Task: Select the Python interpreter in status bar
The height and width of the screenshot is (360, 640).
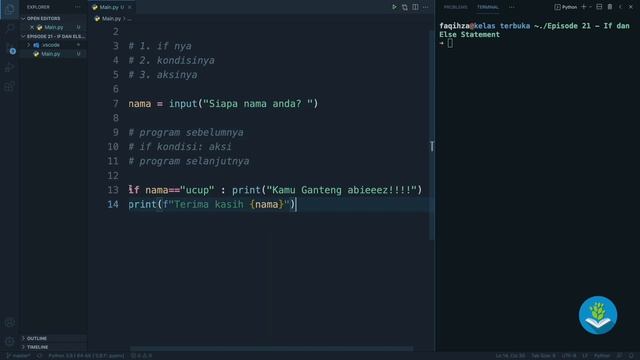Action: (86, 356)
